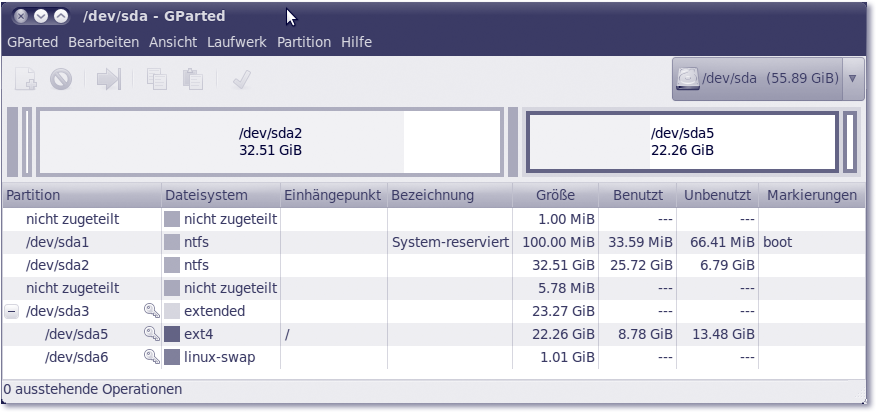The width and height of the screenshot is (876, 412).
Task: Collapse the /dev/sda3 extended partition tree
Action: click(x=12, y=311)
